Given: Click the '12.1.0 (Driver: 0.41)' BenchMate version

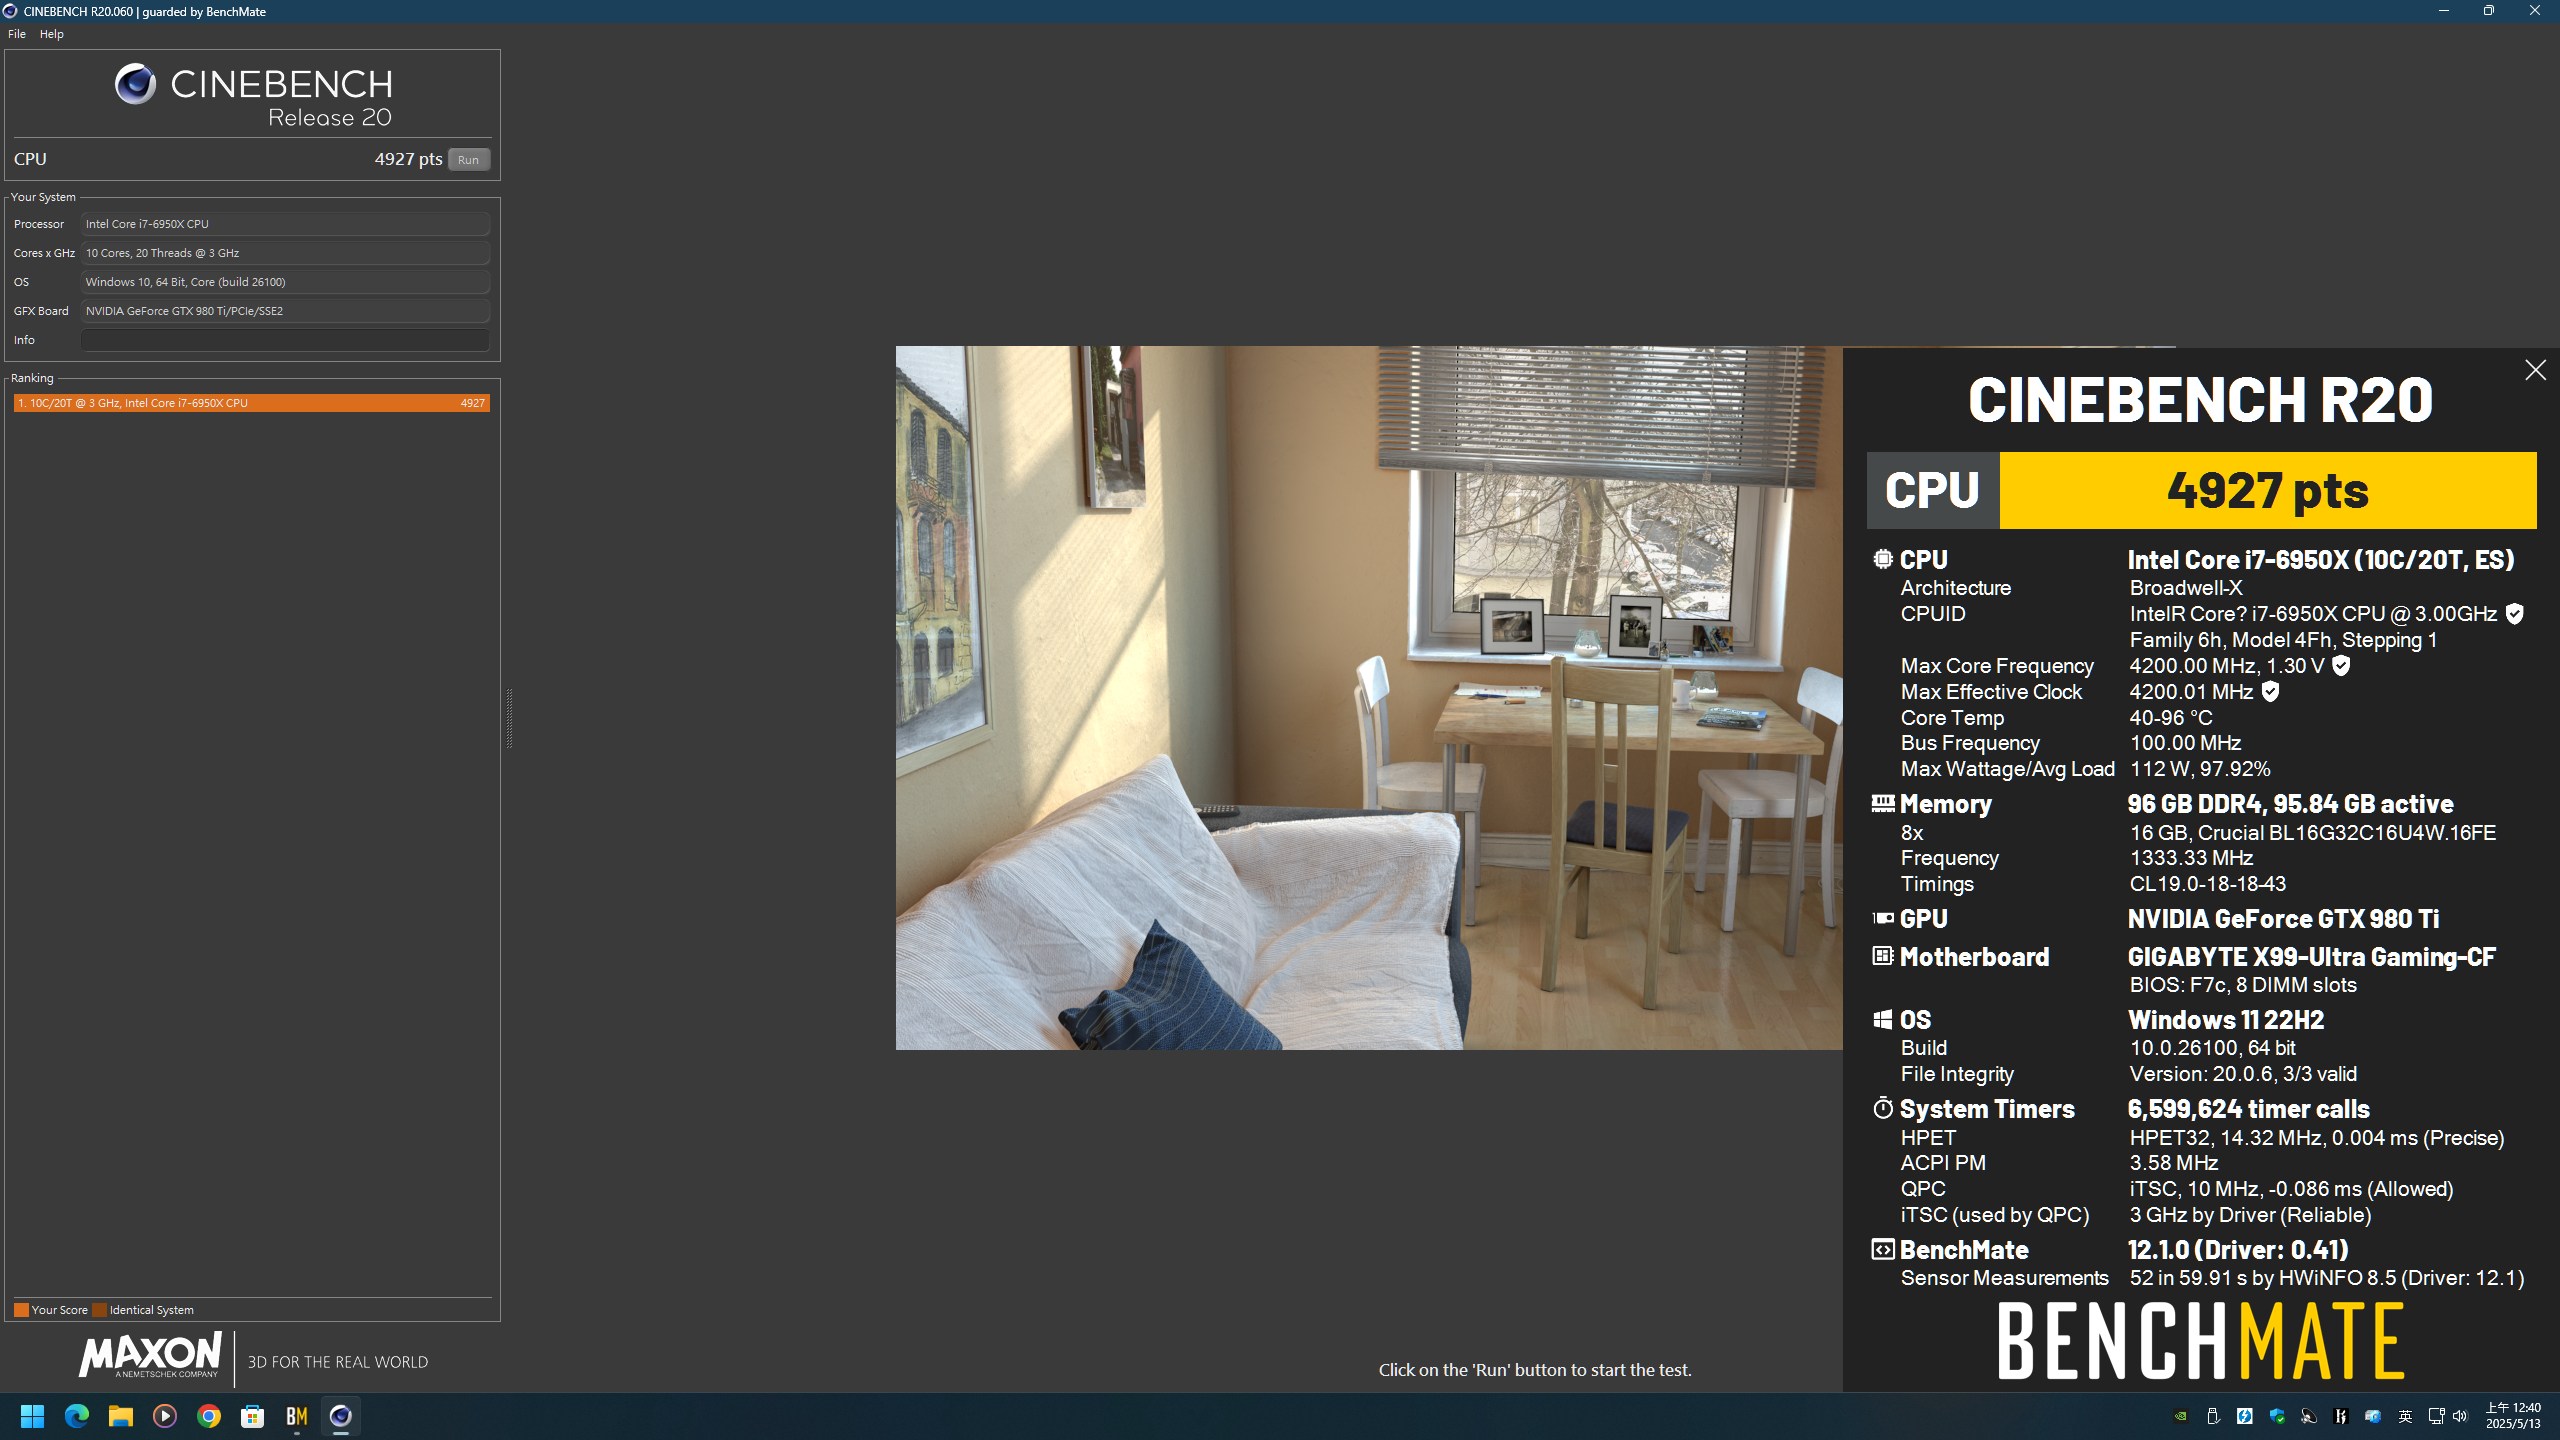Looking at the screenshot, I should coord(2238,1250).
